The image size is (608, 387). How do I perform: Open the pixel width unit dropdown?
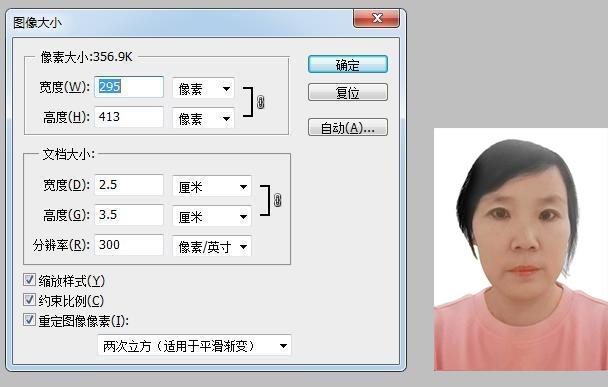pyautogui.click(x=204, y=89)
